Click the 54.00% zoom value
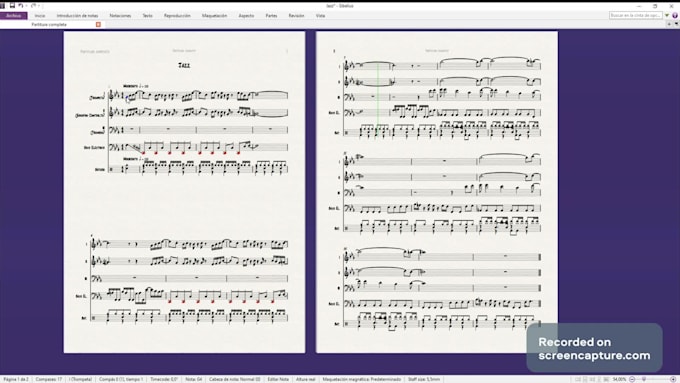This screenshot has width=680, height=383. pos(619,379)
